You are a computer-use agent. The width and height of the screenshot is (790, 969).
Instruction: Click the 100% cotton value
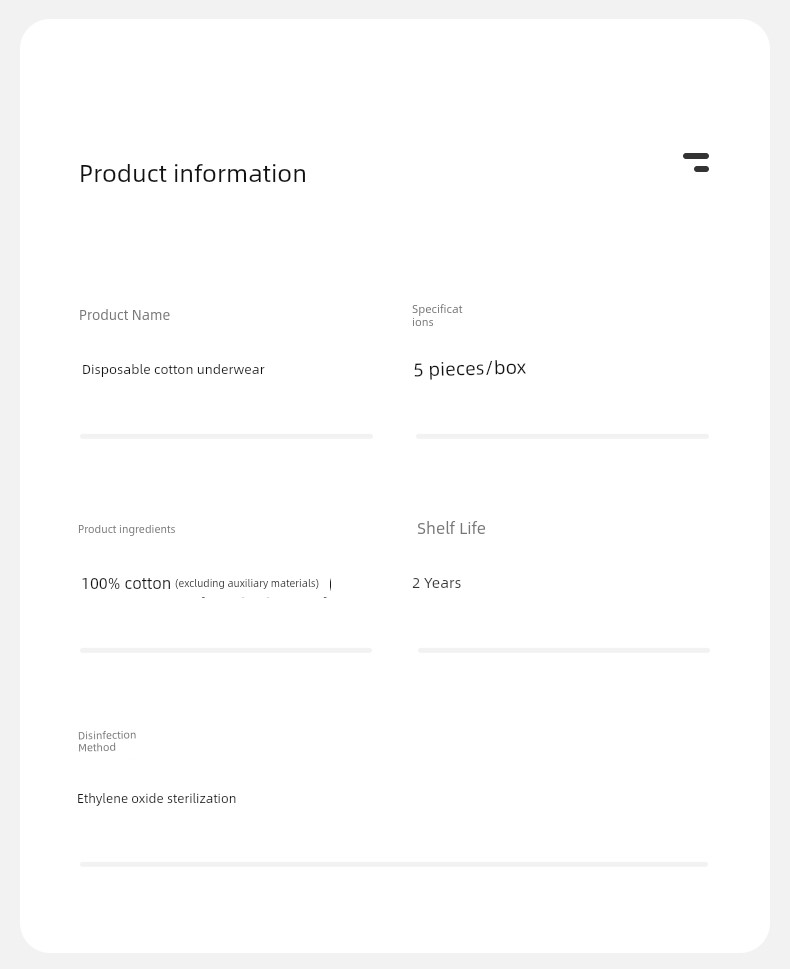point(126,583)
